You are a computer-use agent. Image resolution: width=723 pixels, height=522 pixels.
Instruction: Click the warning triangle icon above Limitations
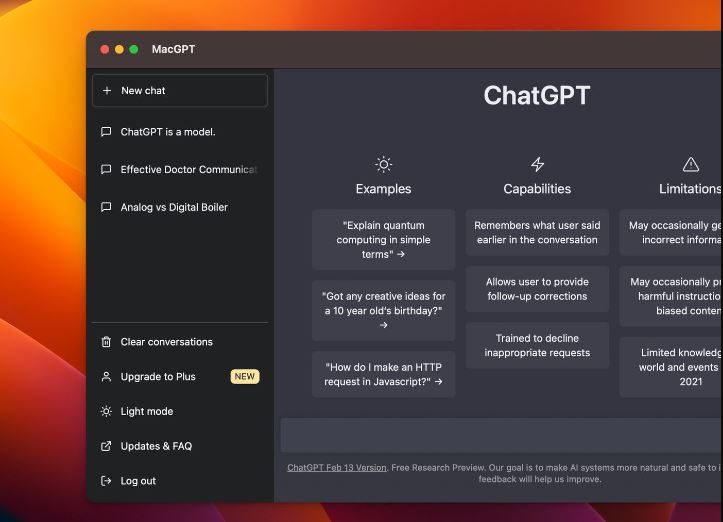[691, 164]
